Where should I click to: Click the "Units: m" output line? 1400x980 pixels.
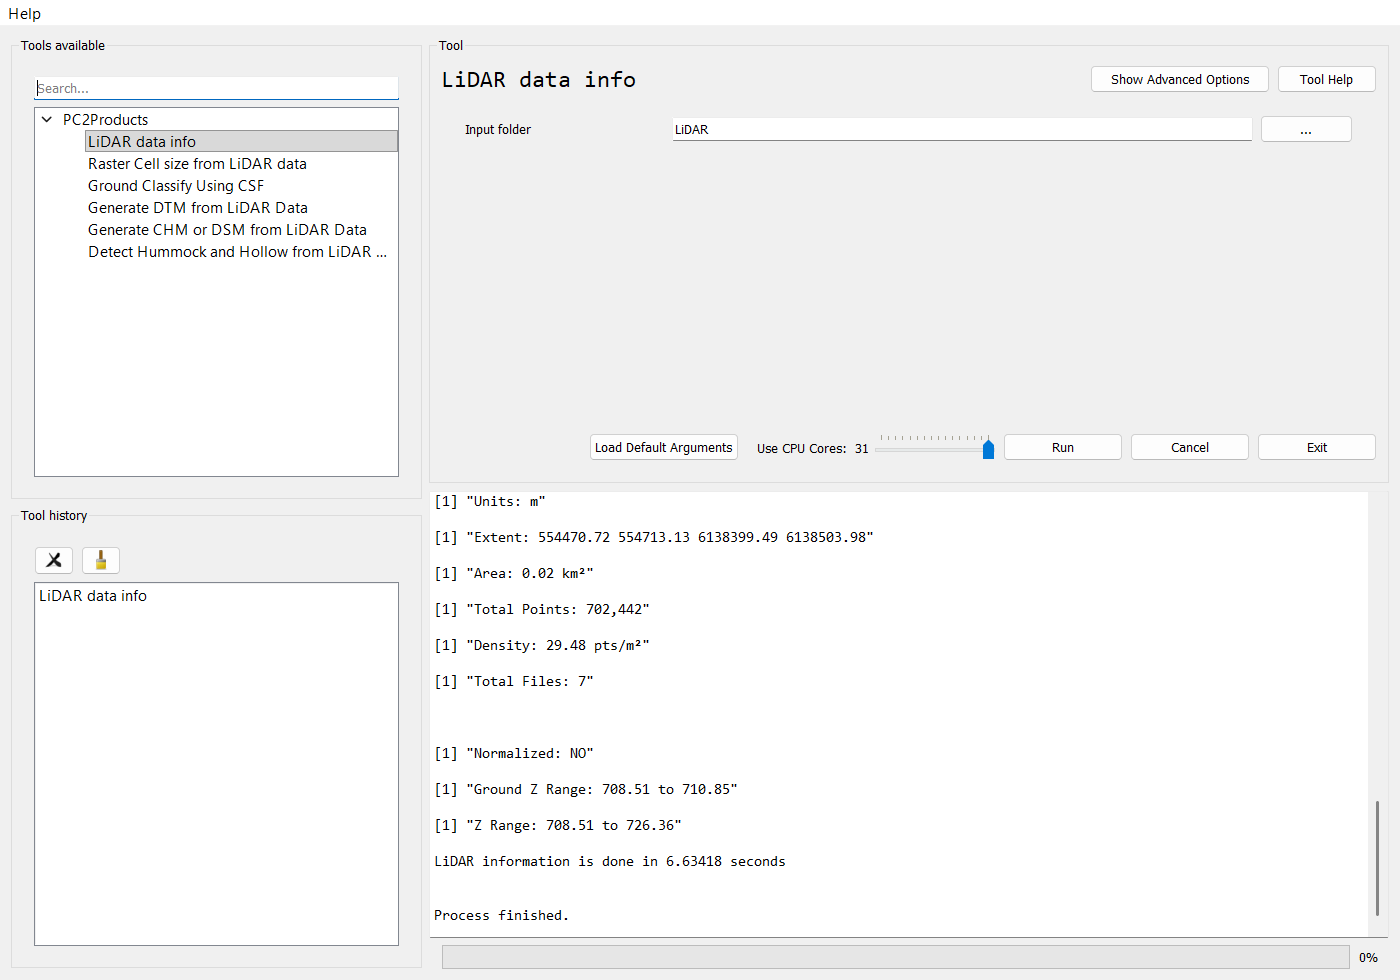point(490,501)
